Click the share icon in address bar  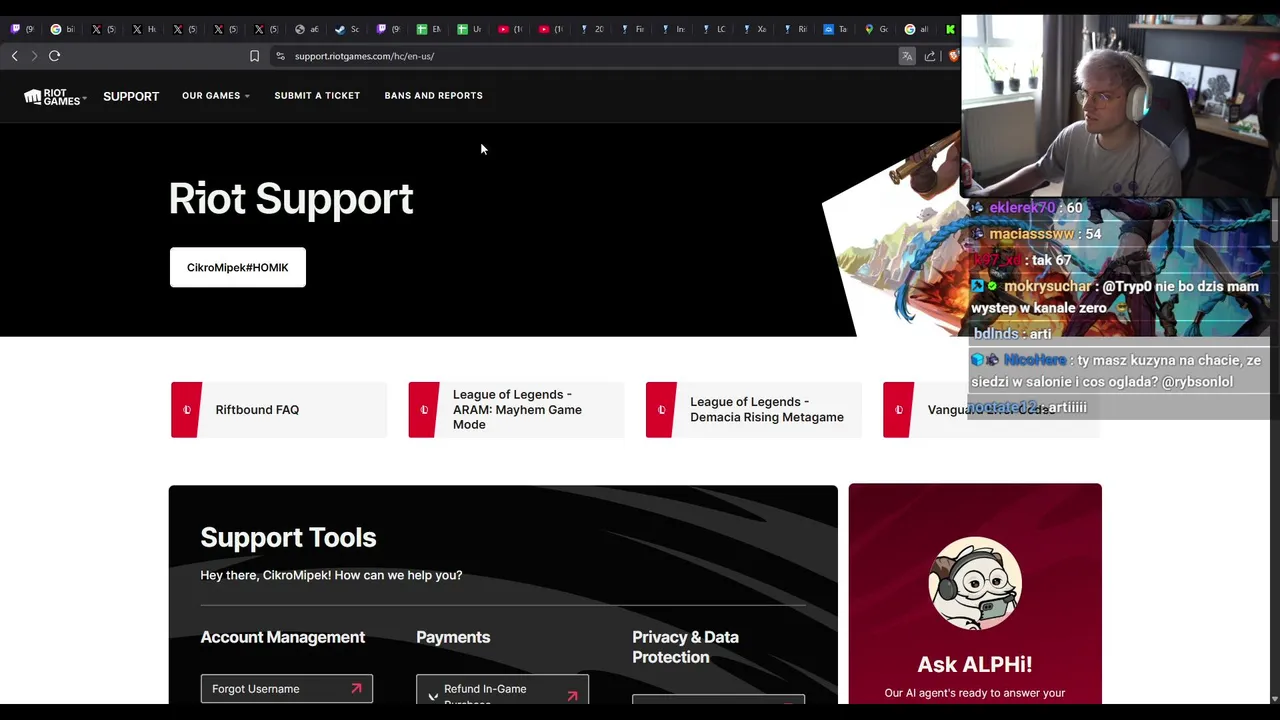(x=930, y=56)
